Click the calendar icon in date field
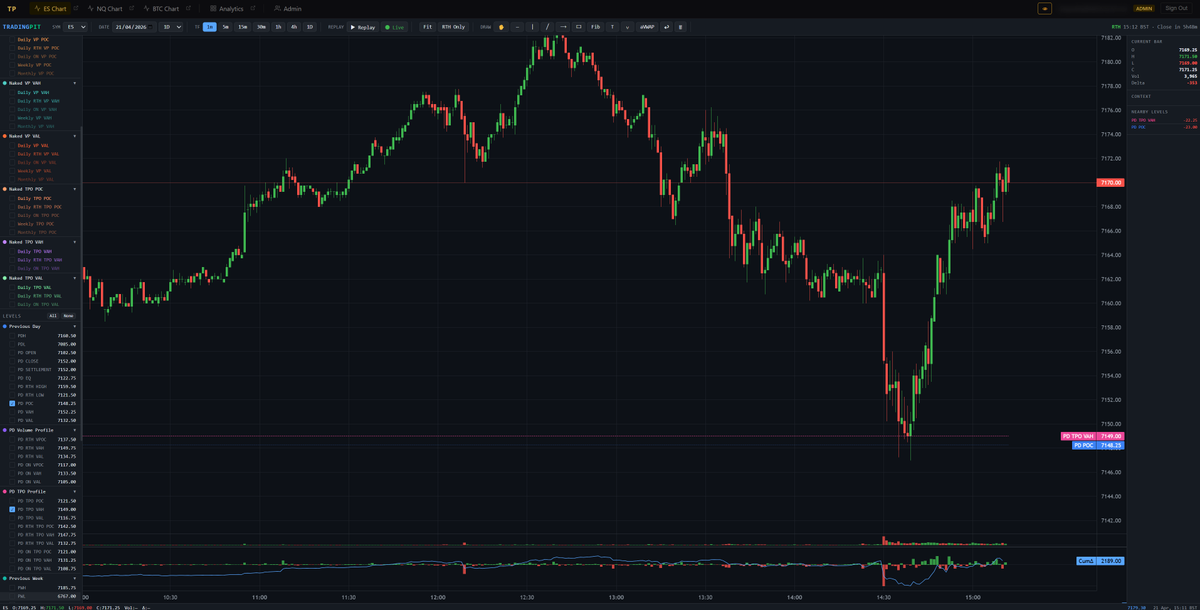 coord(152,27)
